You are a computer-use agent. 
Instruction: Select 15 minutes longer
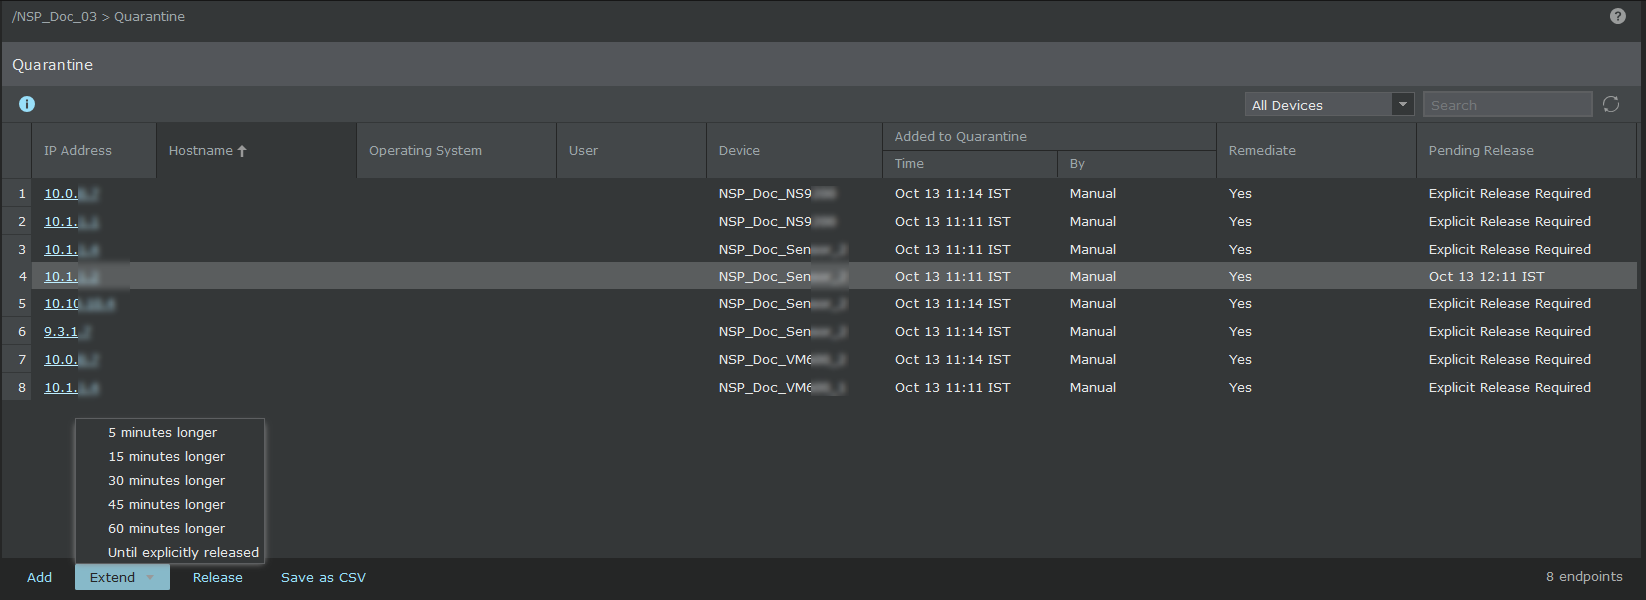coord(166,456)
